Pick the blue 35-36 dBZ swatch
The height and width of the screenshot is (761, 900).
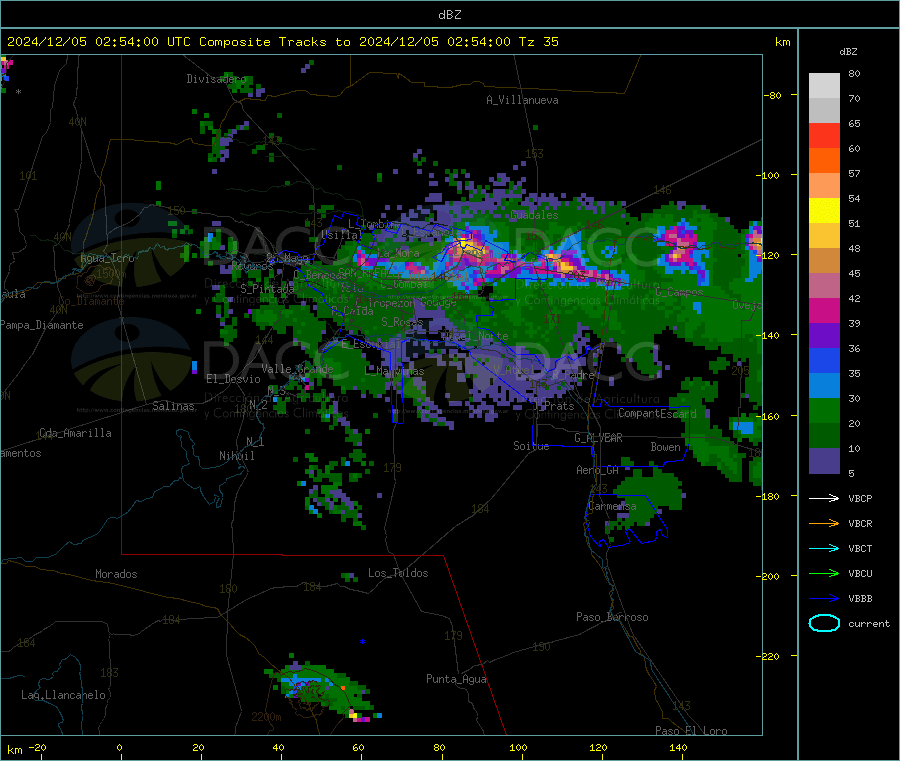(824, 360)
